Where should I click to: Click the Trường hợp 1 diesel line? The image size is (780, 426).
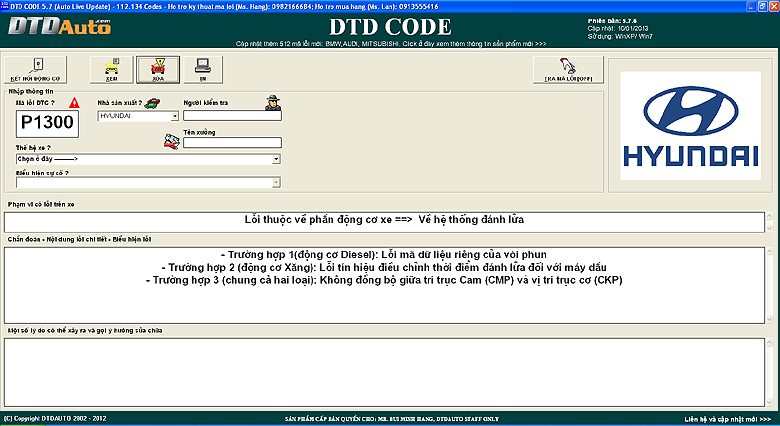[x=384, y=254]
